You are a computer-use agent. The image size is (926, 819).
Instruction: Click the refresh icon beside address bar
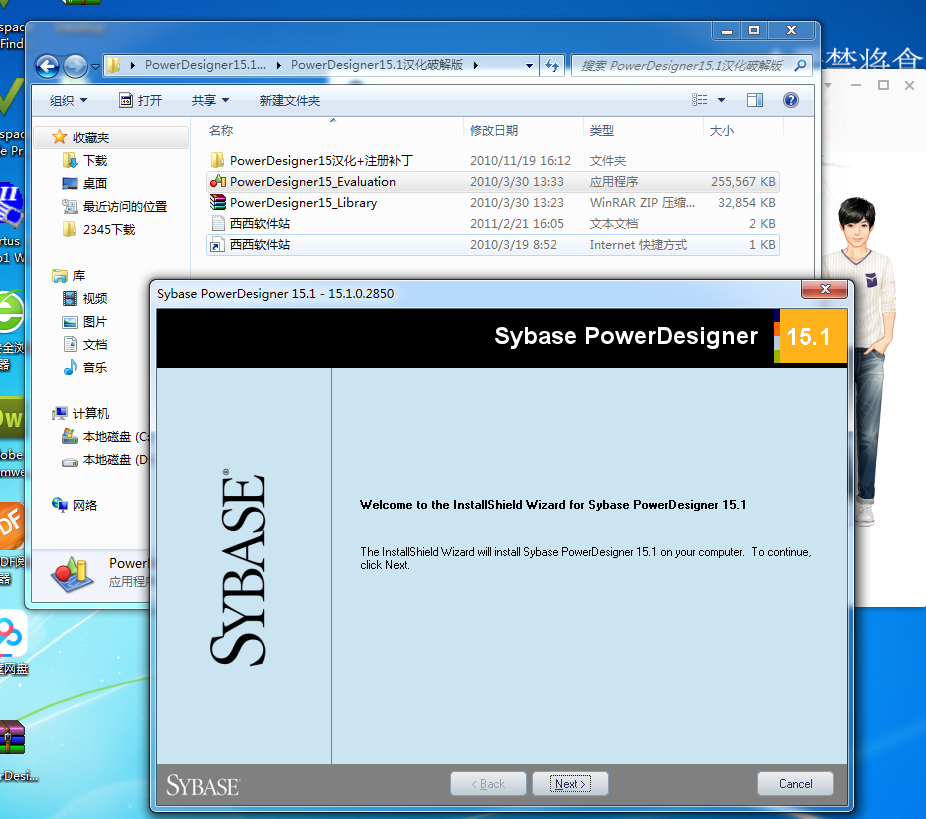[552, 66]
